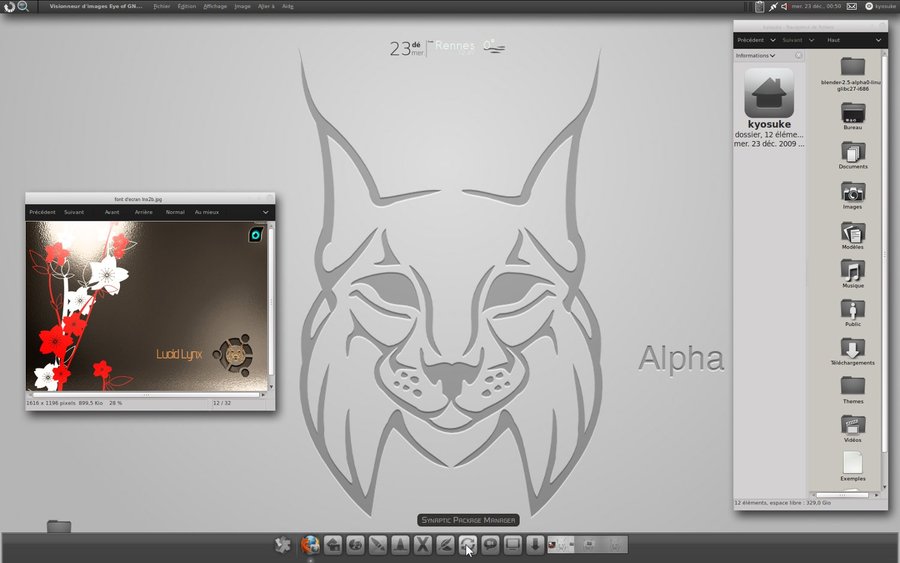Open the Themes folder
Screen dimensions: 900x563
tap(852, 390)
